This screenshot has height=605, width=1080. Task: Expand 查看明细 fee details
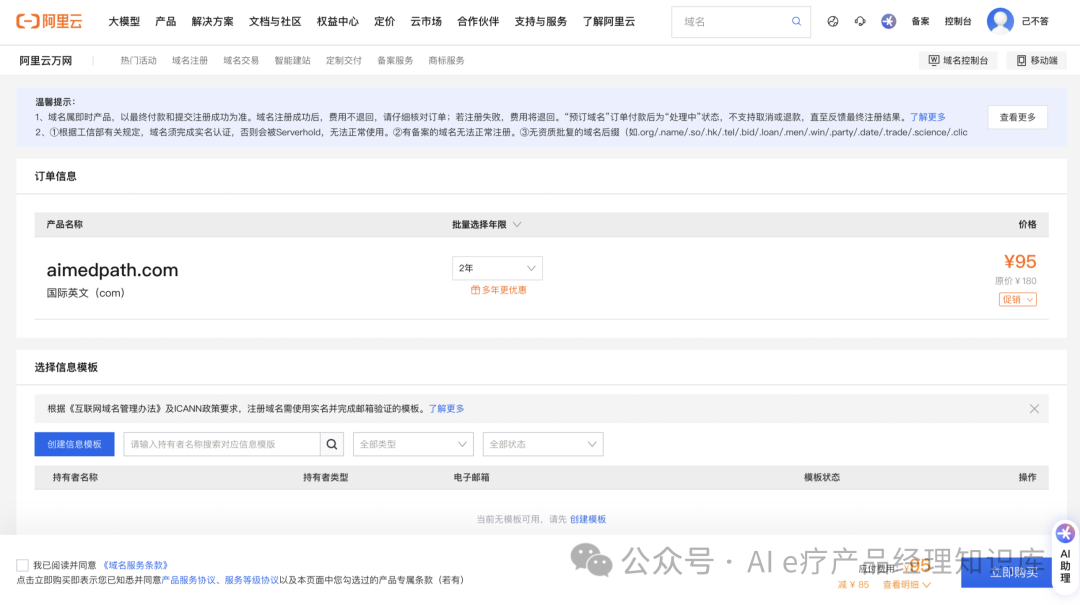906,584
